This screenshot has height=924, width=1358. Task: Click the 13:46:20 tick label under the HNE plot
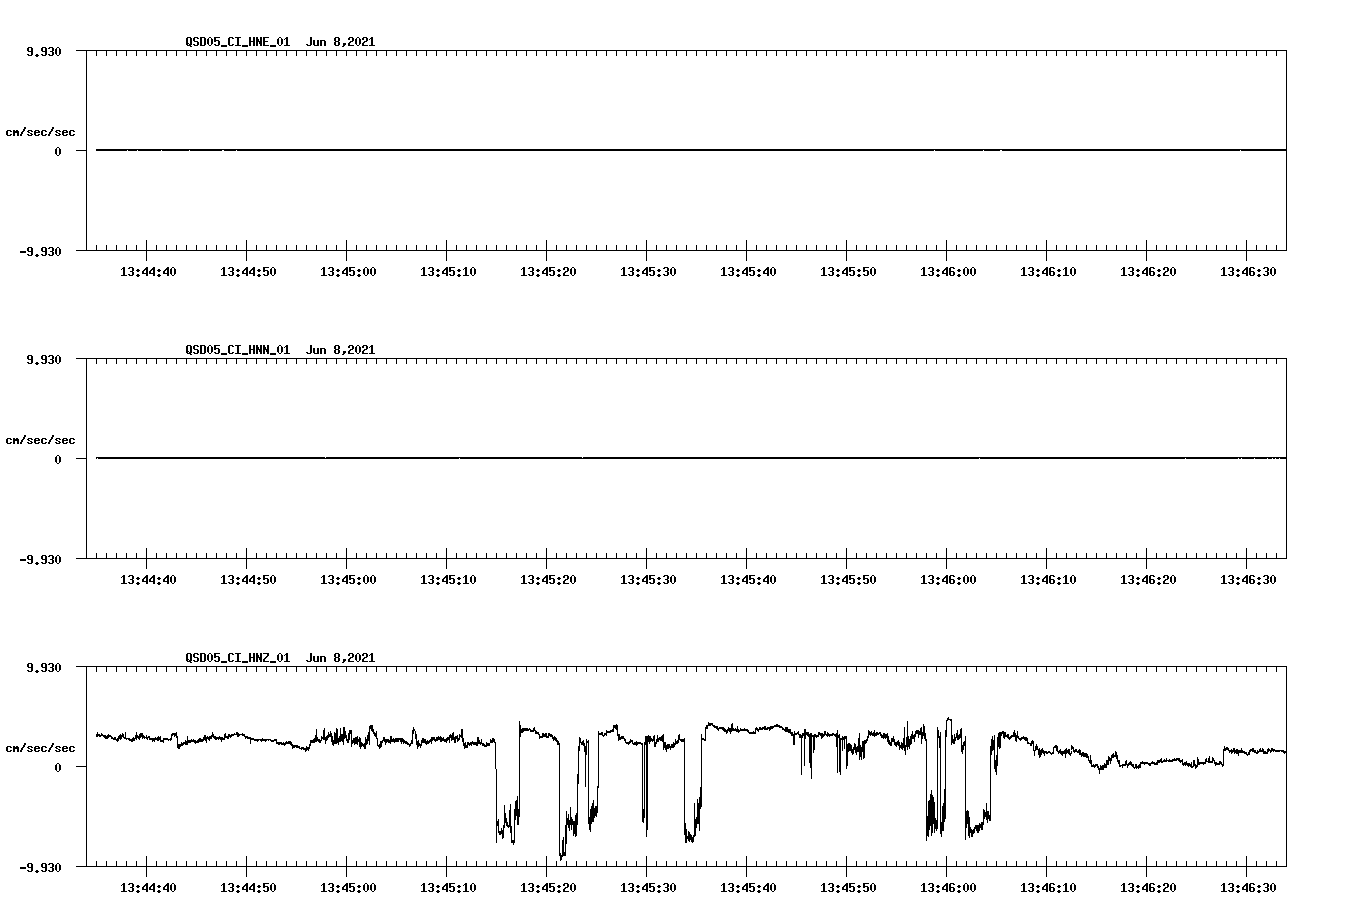click(1148, 272)
